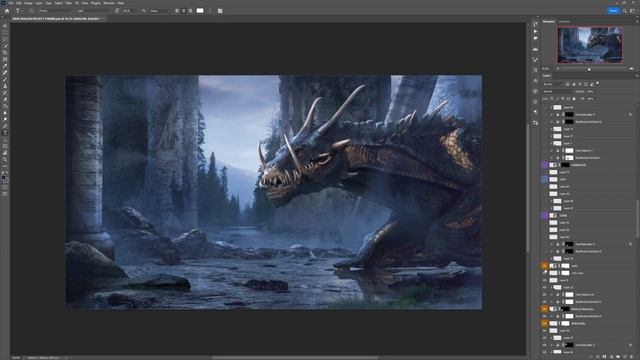640x360 pixels.
Task: Select the Pen tool
Action: [x=5, y=127]
